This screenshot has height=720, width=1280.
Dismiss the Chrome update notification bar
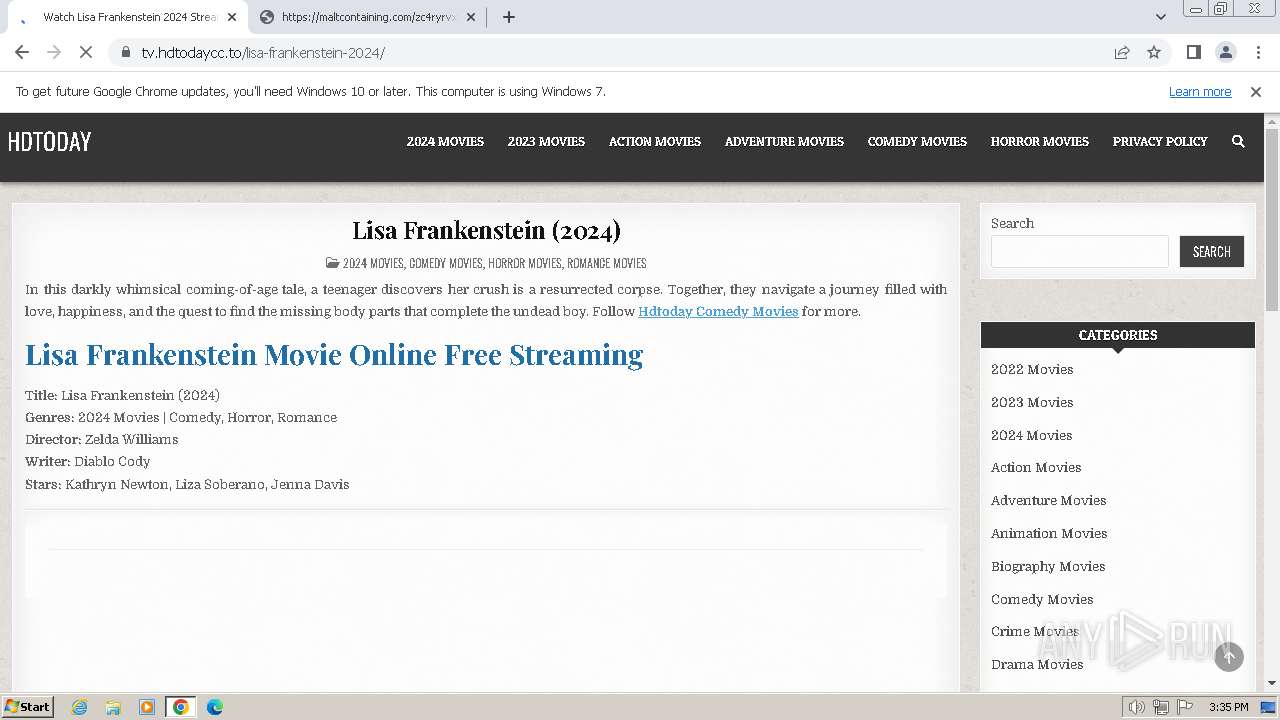pos(1256,92)
